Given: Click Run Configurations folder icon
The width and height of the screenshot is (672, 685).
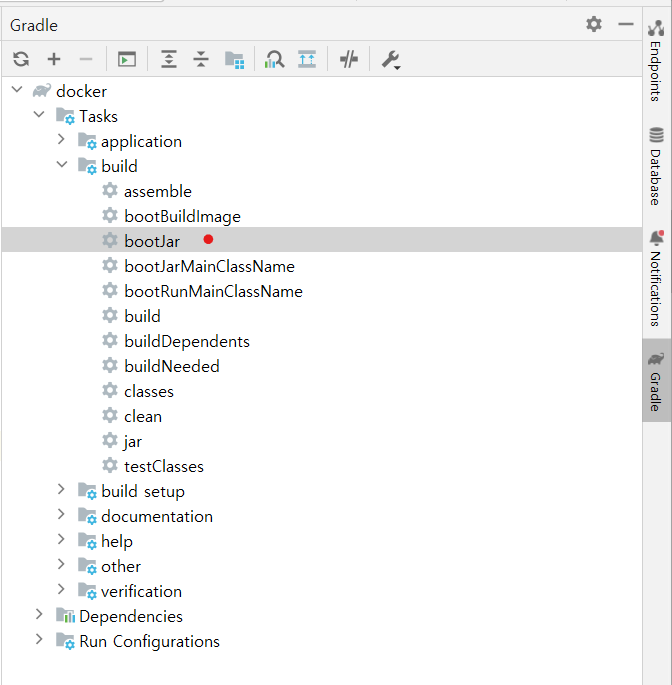Looking at the screenshot, I should pos(65,641).
